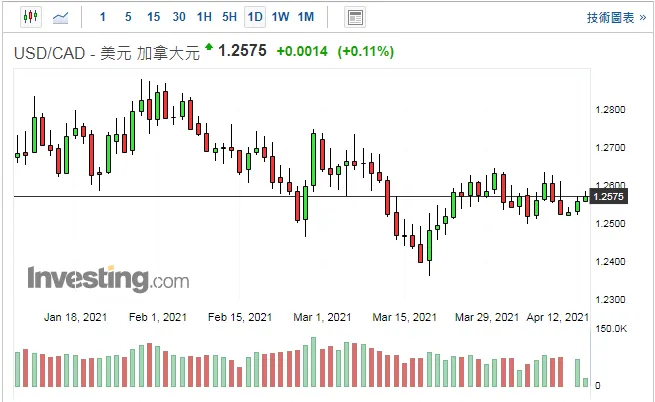Click the 1.2300 price axis label
Image resolution: width=655 pixels, height=402 pixels.
(610, 300)
